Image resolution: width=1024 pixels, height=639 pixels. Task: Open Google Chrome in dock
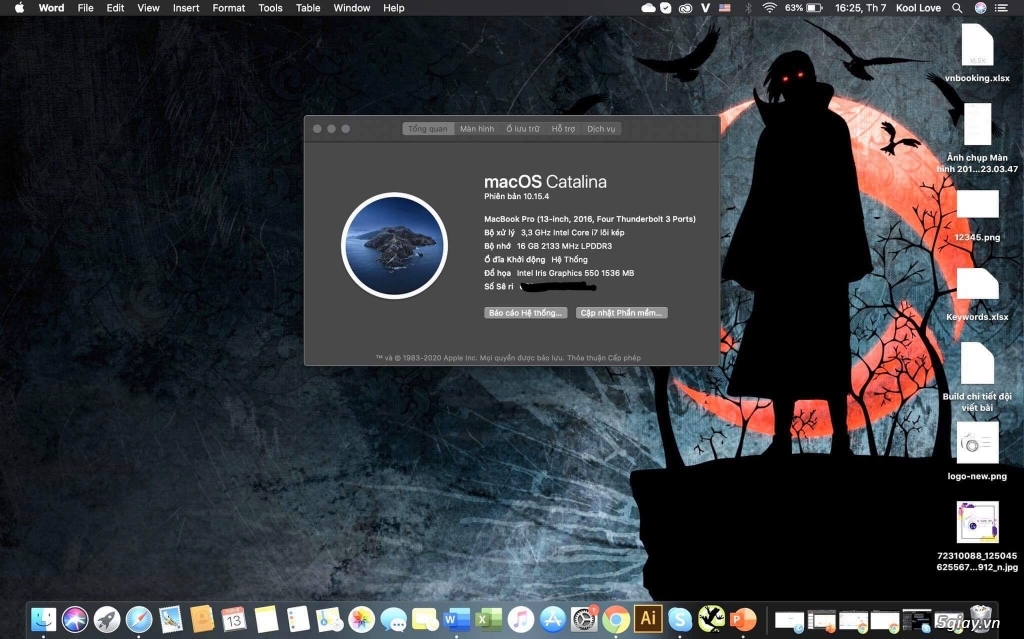[x=616, y=619]
